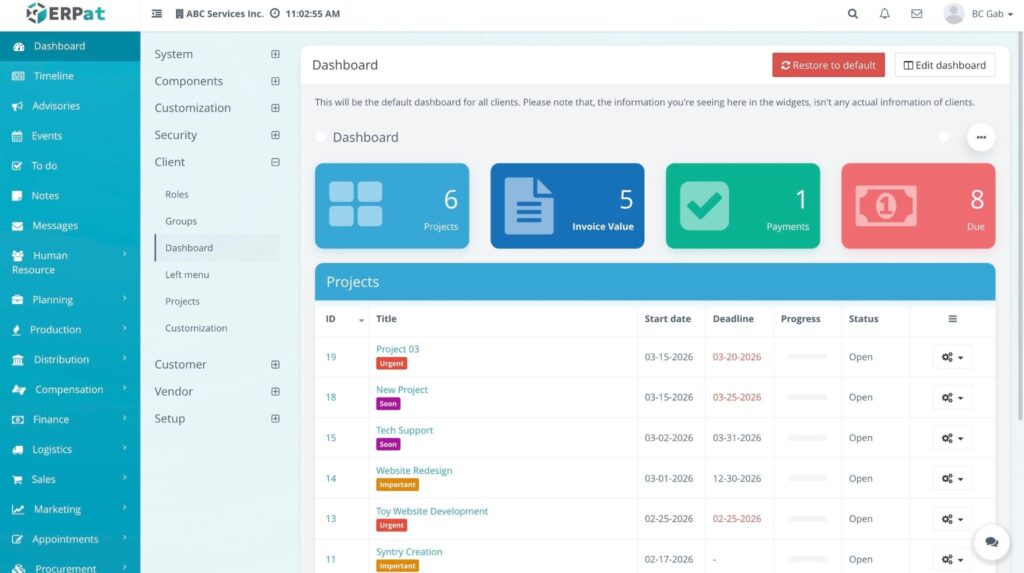Click the BC Gab user avatar

pyautogui.click(x=953, y=13)
